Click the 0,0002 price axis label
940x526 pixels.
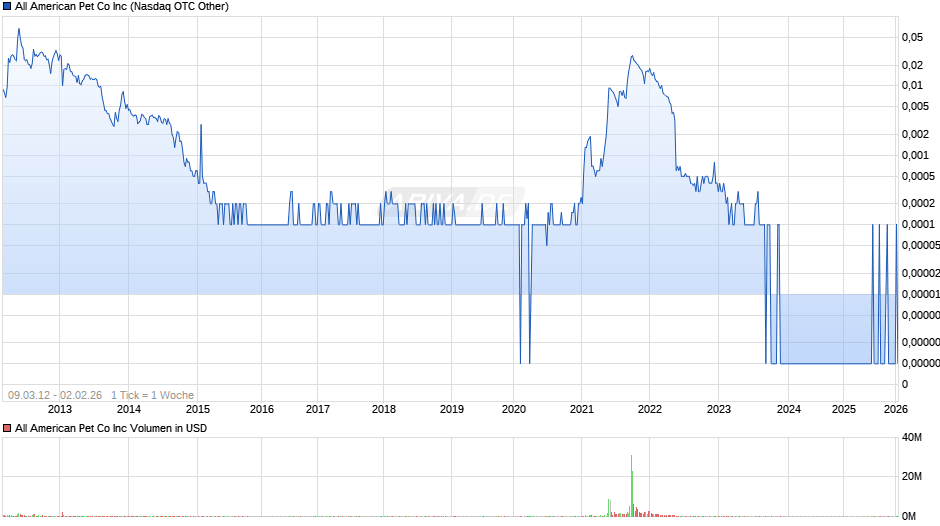click(918, 203)
